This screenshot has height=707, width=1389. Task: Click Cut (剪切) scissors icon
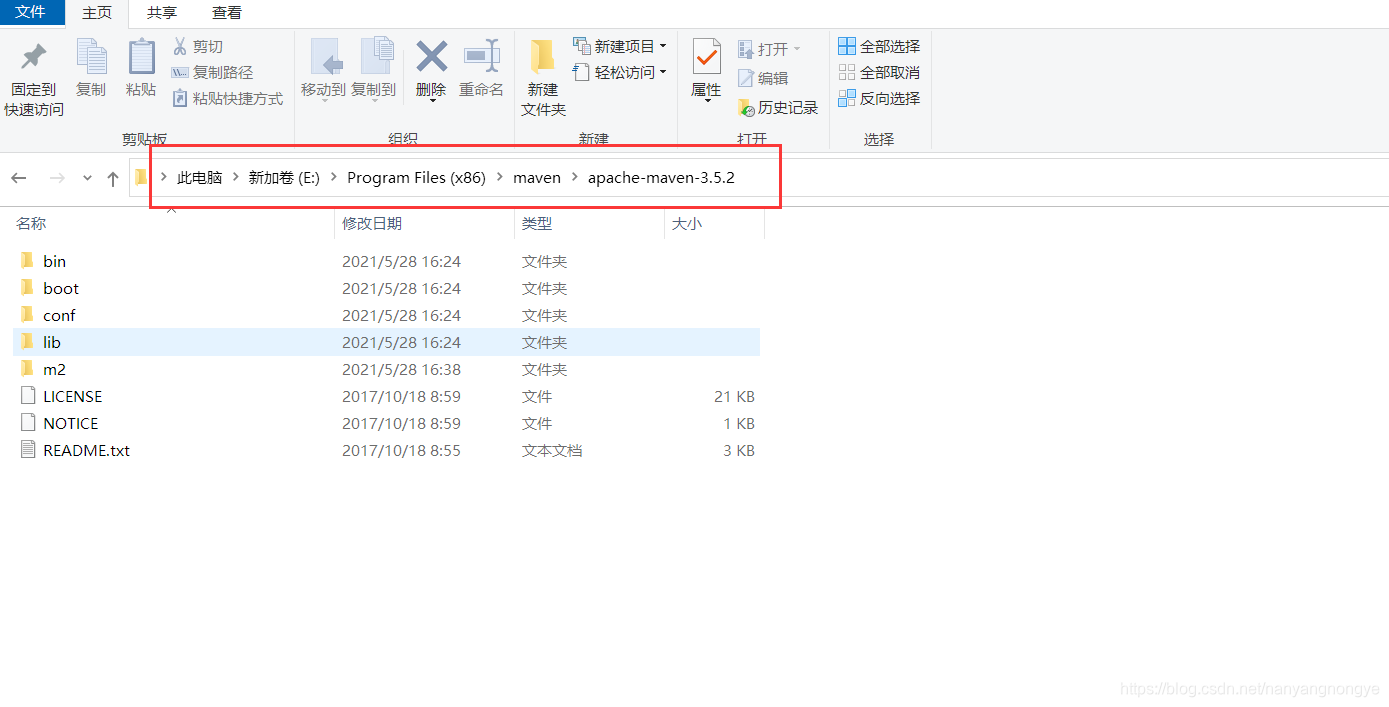pos(180,46)
